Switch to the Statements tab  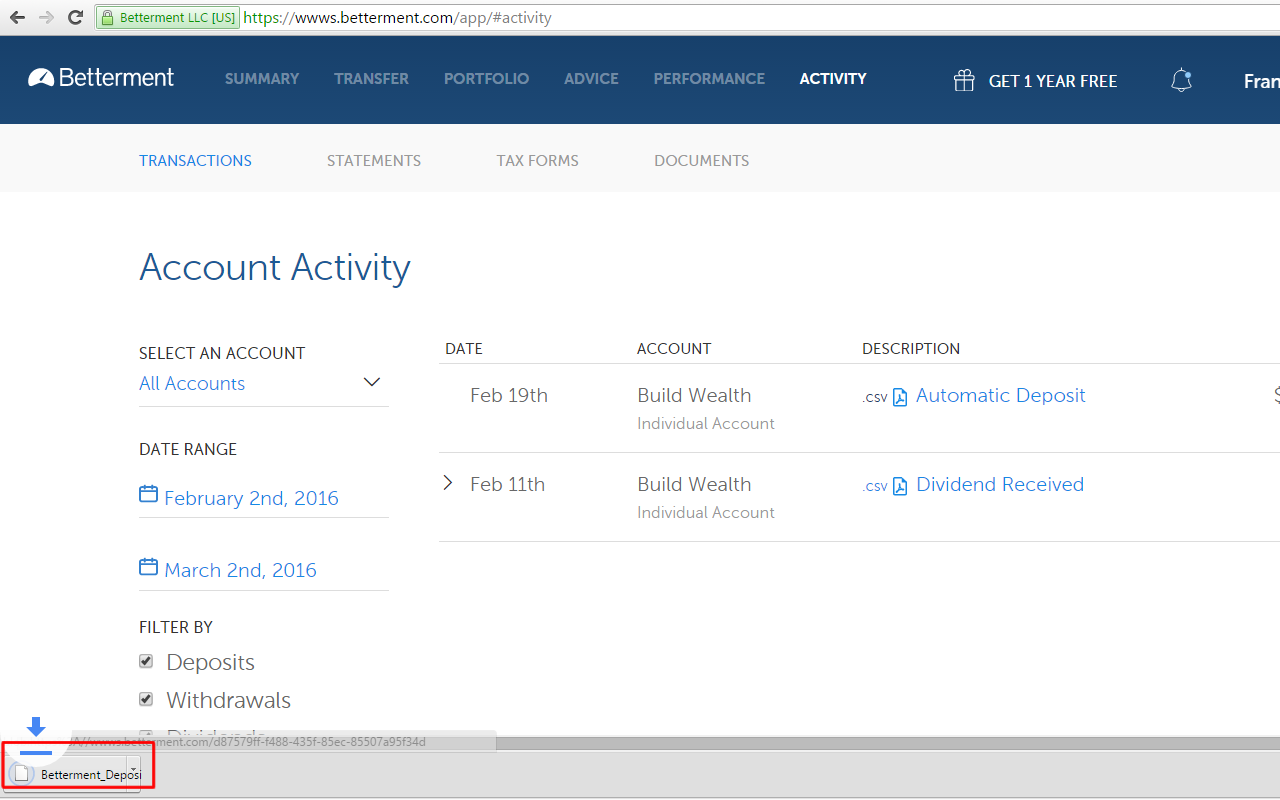[x=374, y=161]
